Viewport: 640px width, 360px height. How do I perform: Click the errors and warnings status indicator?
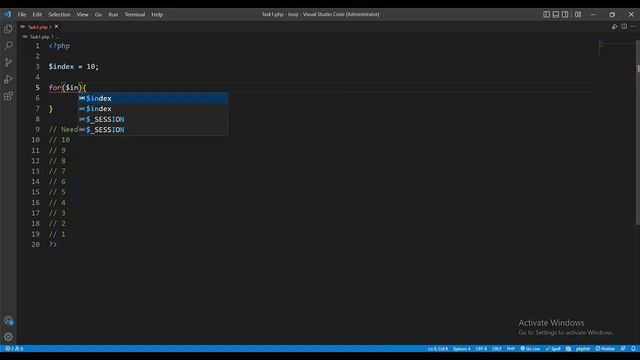pyautogui.click(x=14, y=349)
